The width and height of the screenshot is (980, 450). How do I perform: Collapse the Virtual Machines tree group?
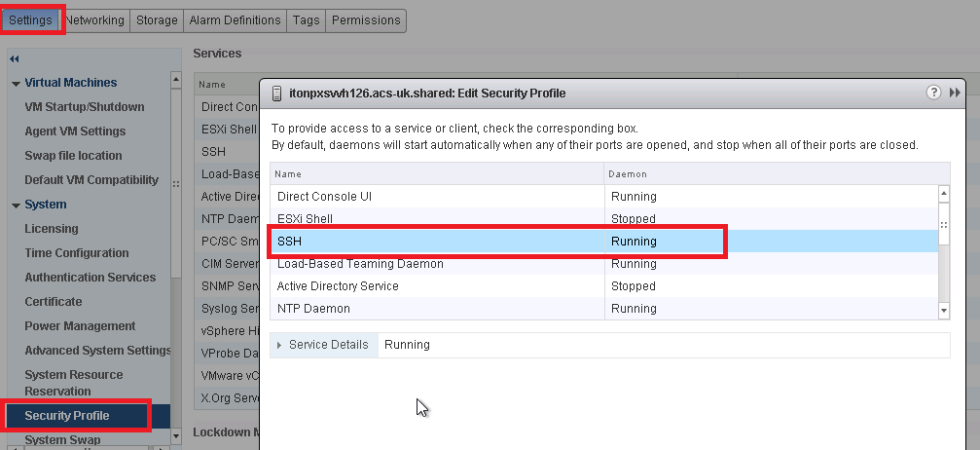[15, 83]
